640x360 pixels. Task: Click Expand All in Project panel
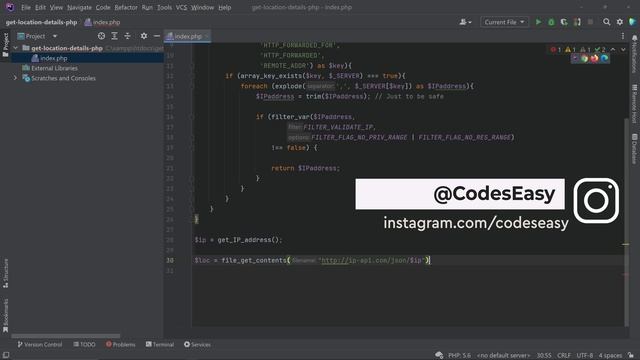click(x=114, y=36)
